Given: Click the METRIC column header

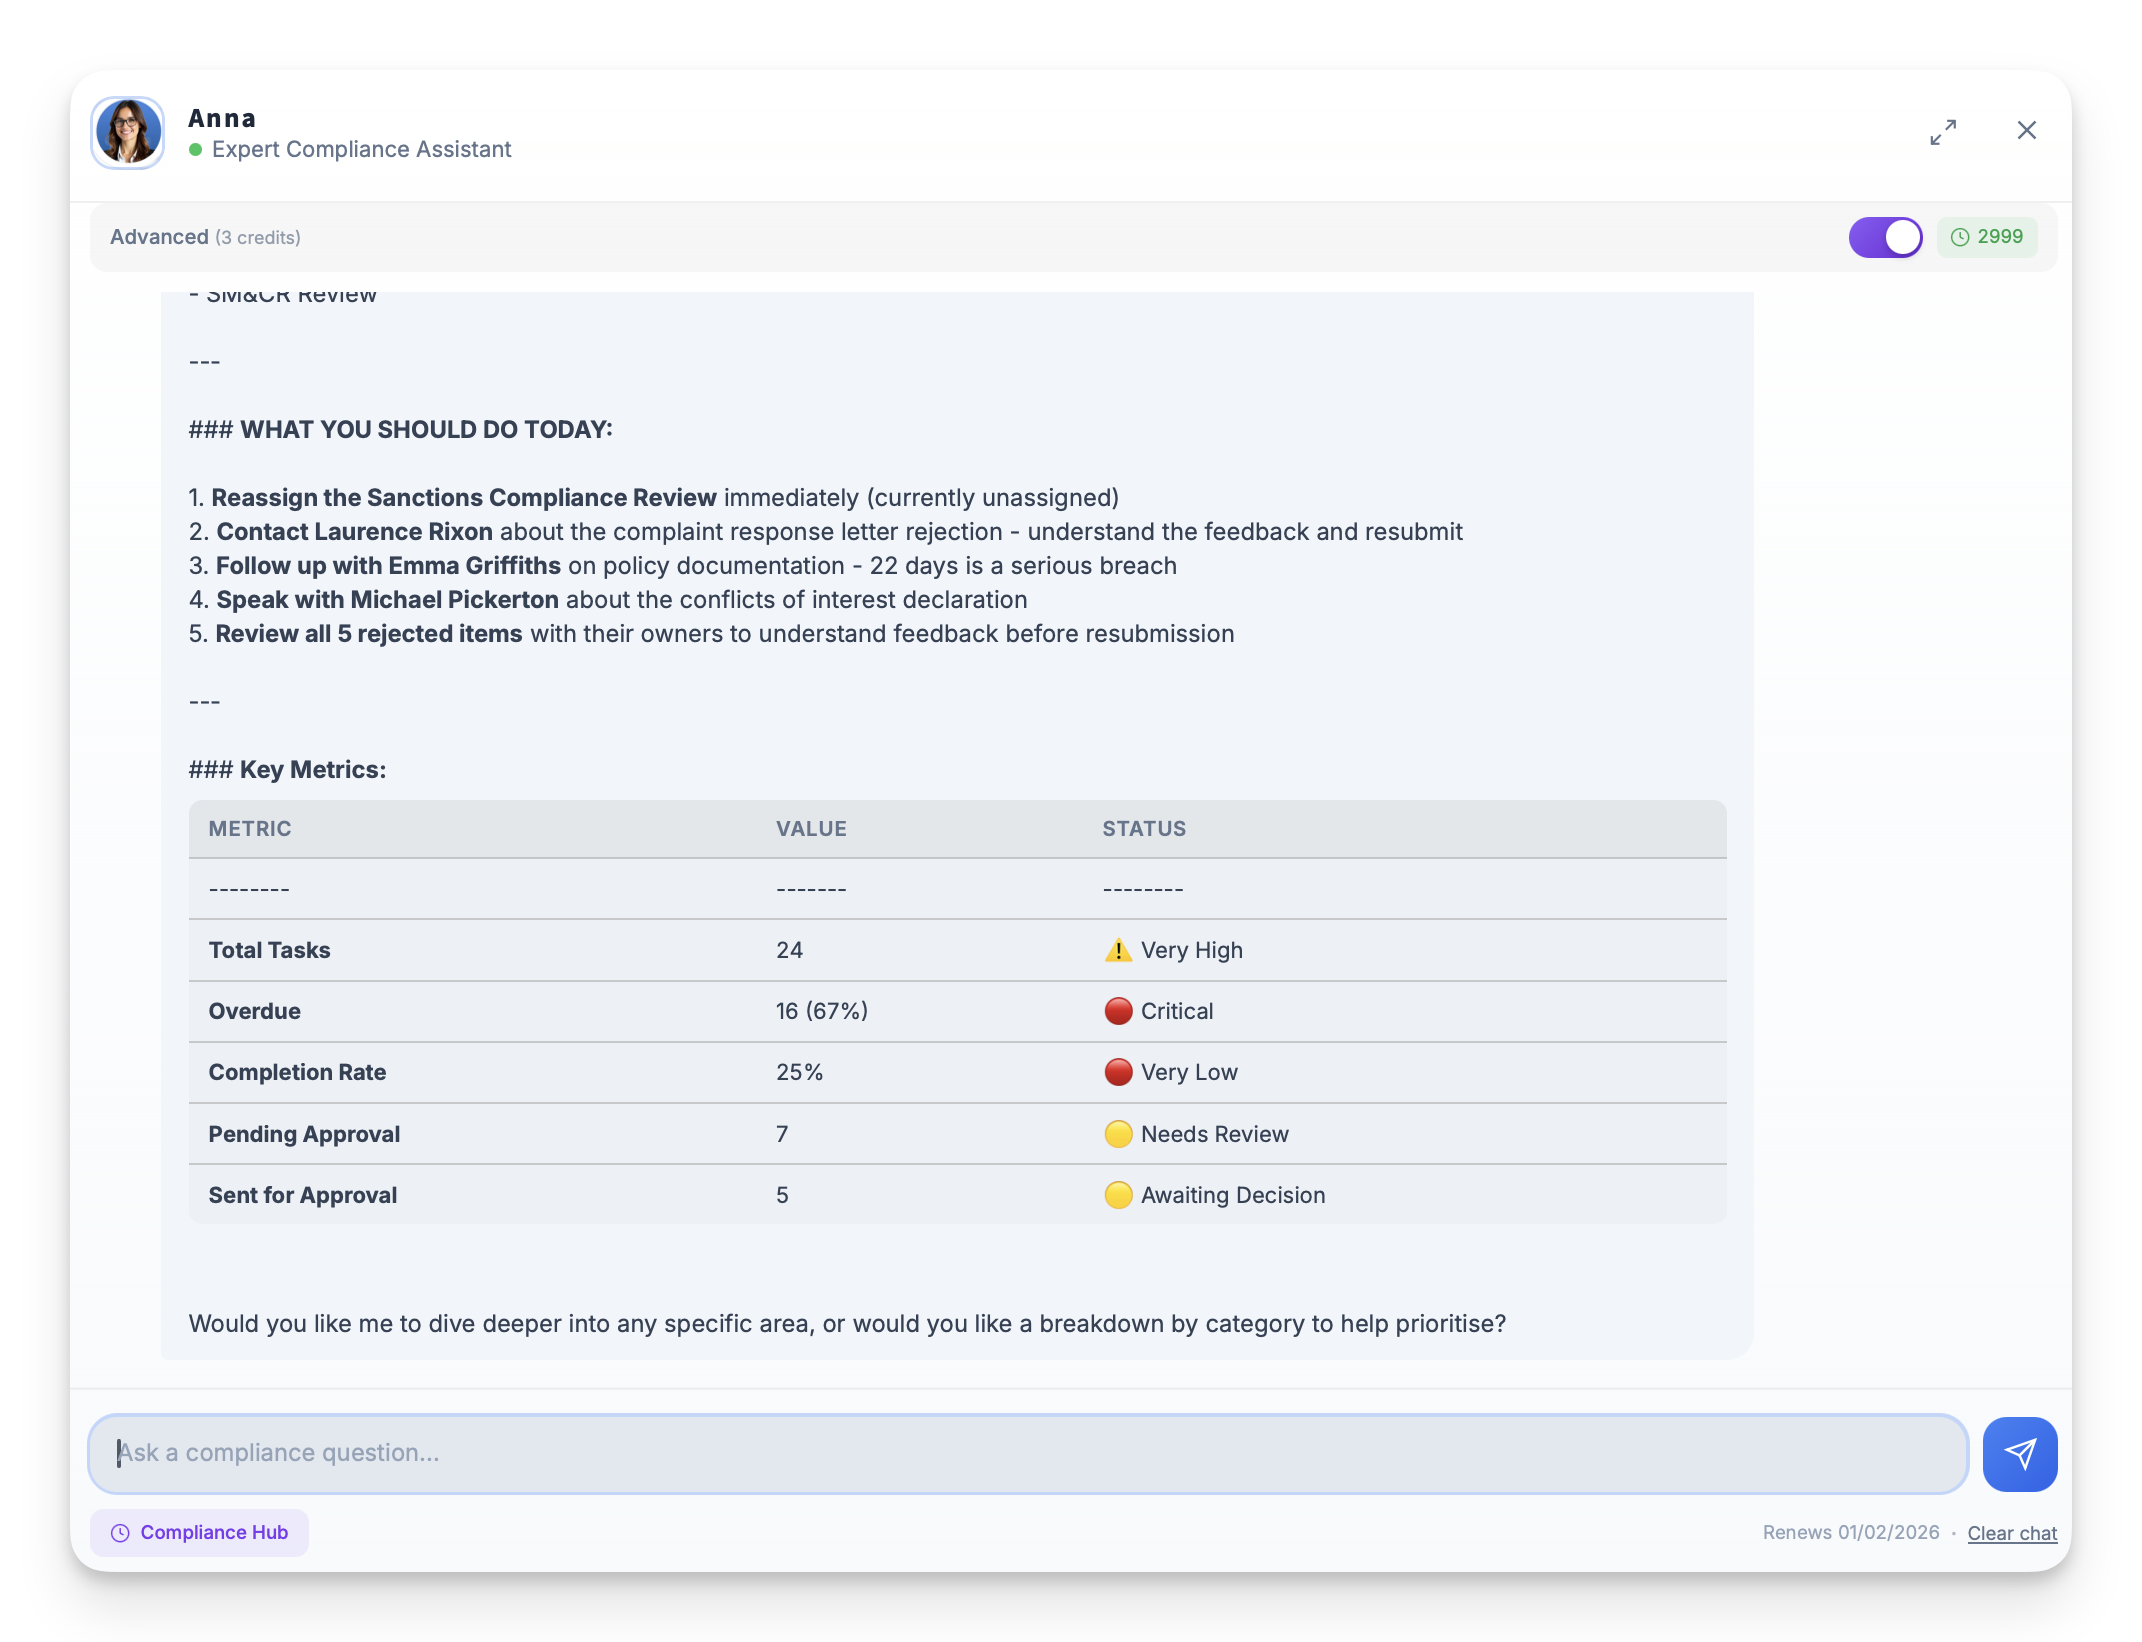Looking at the screenshot, I should click(x=250, y=828).
